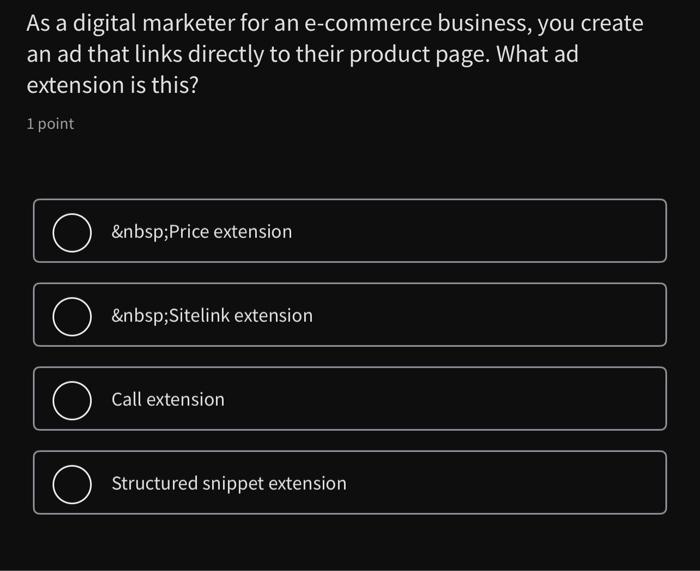Click the question text's first line
This screenshot has width=700, height=571.
pyautogui.click(x=335, y=23)
